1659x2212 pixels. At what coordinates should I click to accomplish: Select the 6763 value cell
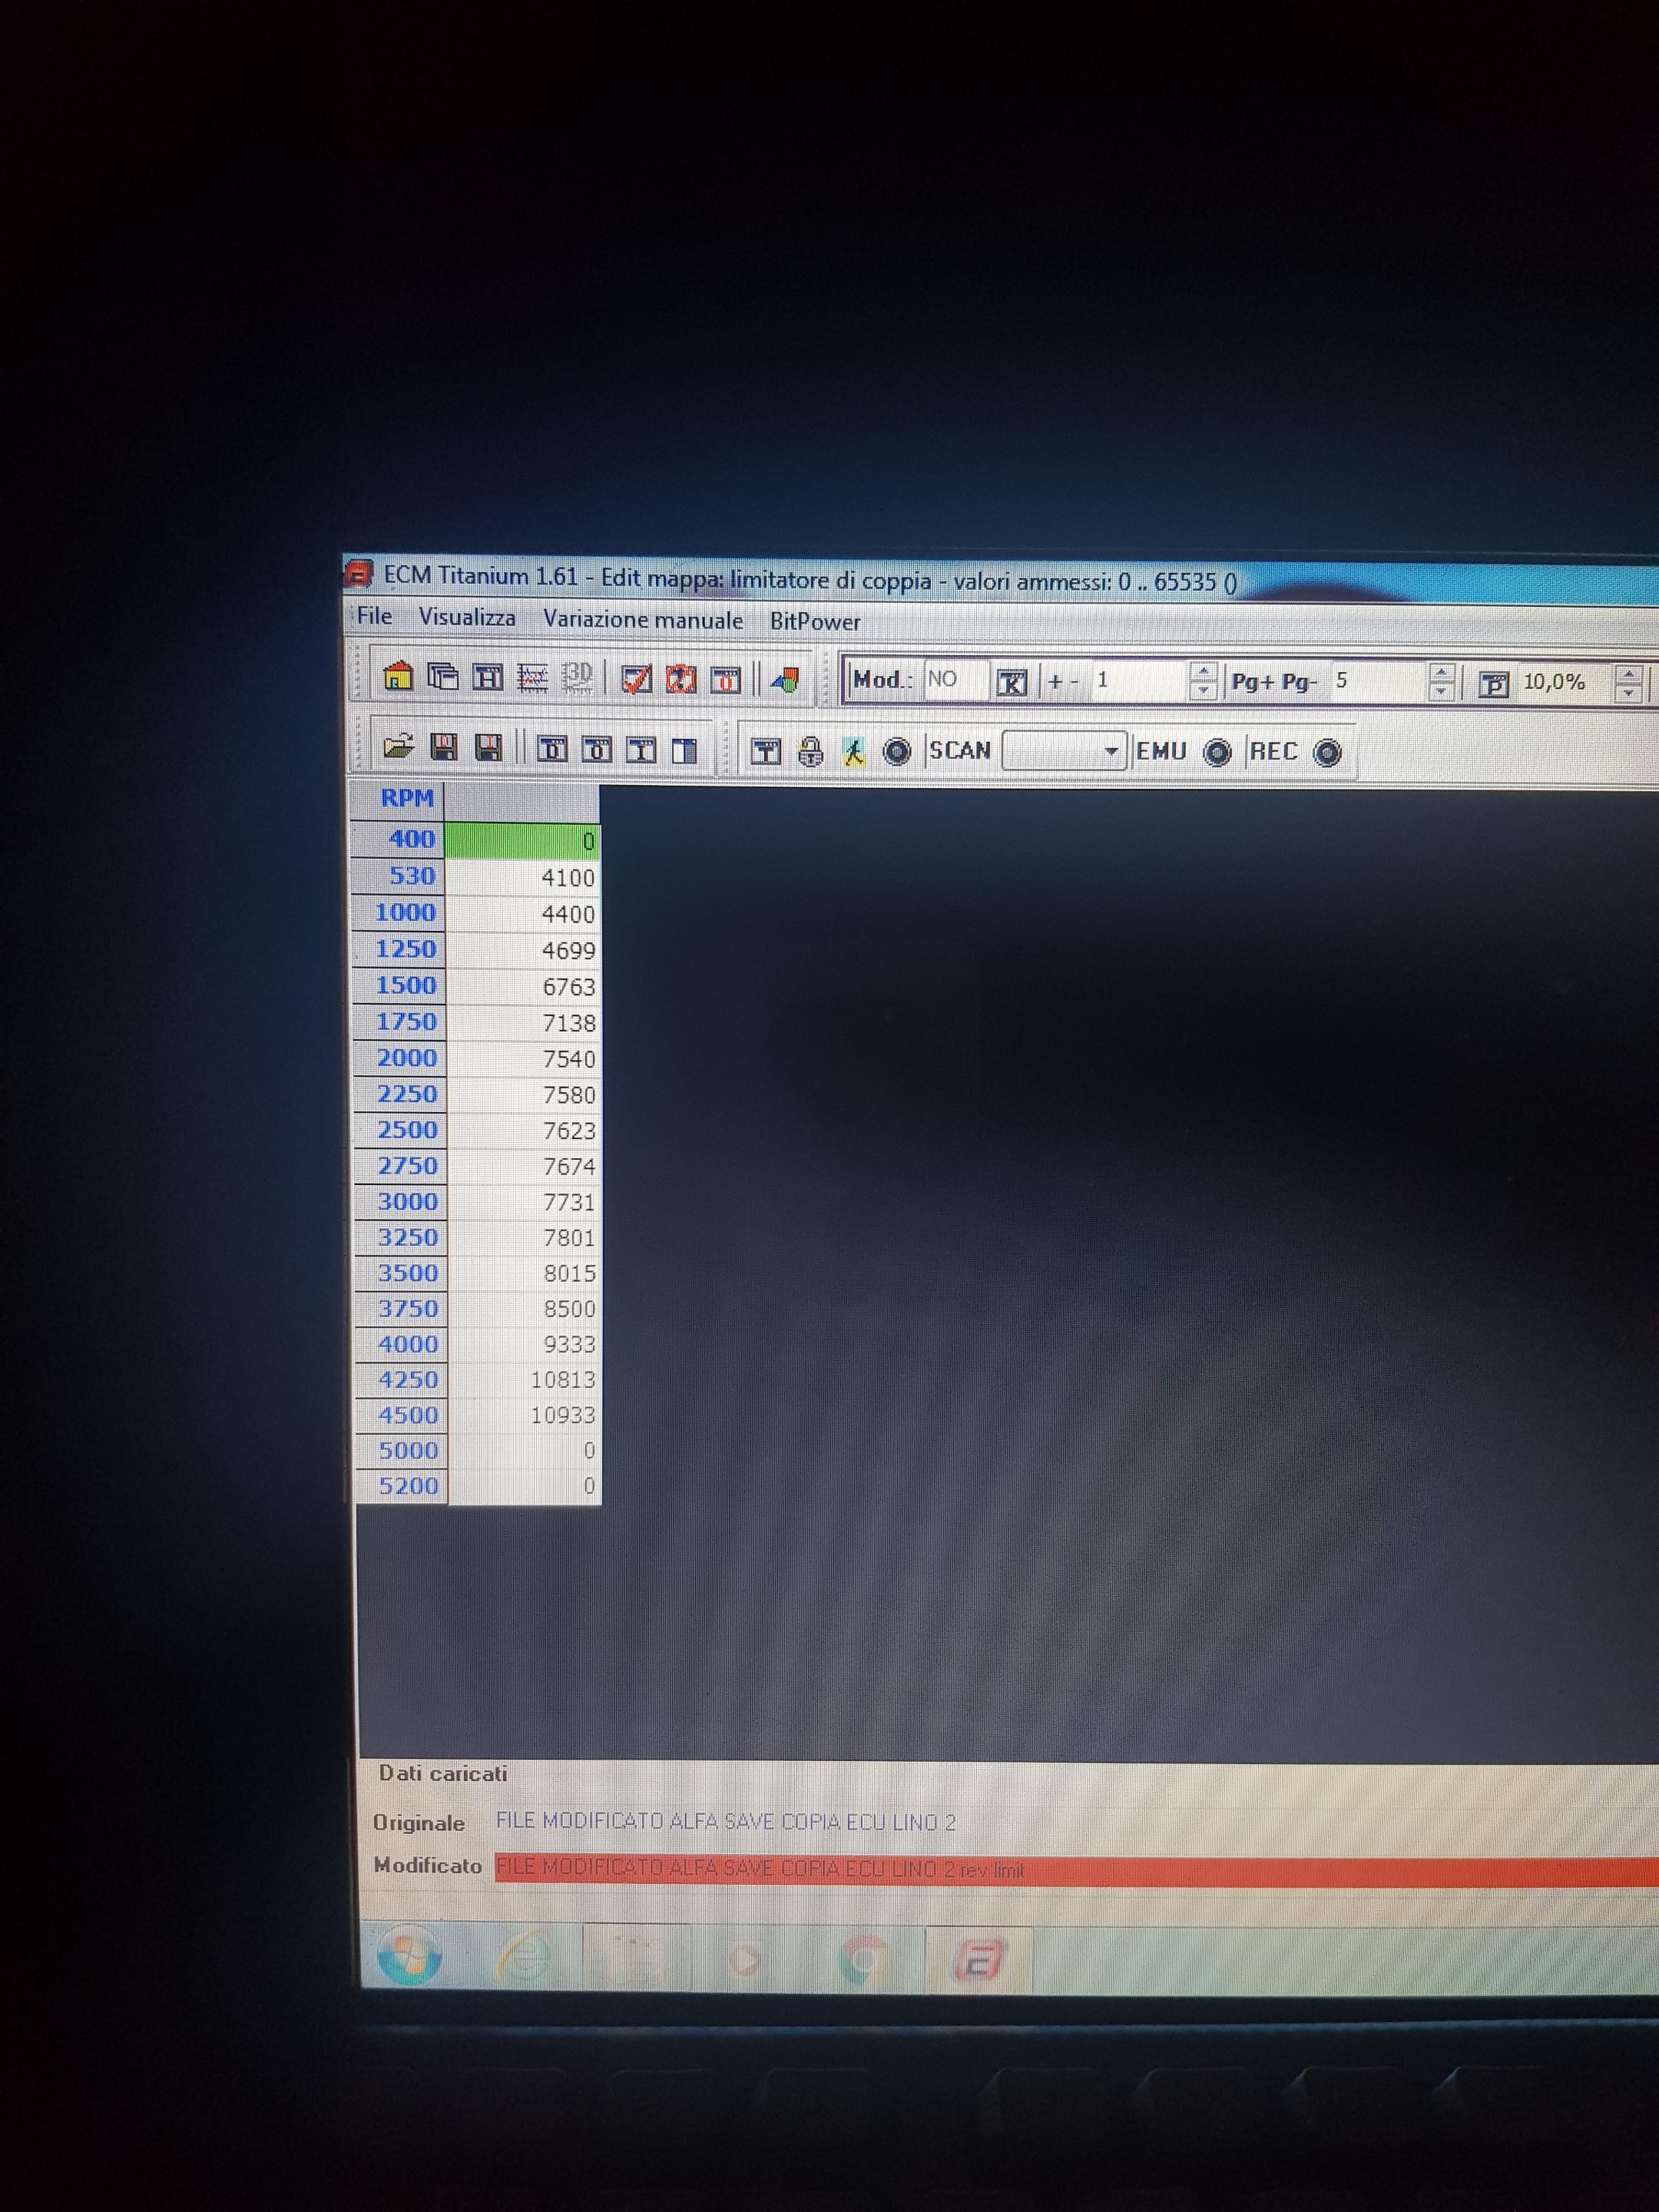(x=522, y=987)
